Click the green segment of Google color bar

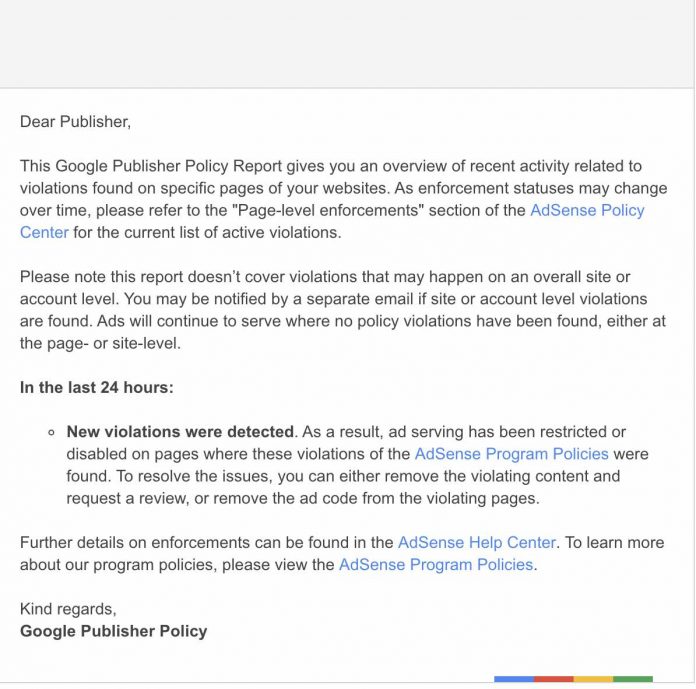point(632,679)
